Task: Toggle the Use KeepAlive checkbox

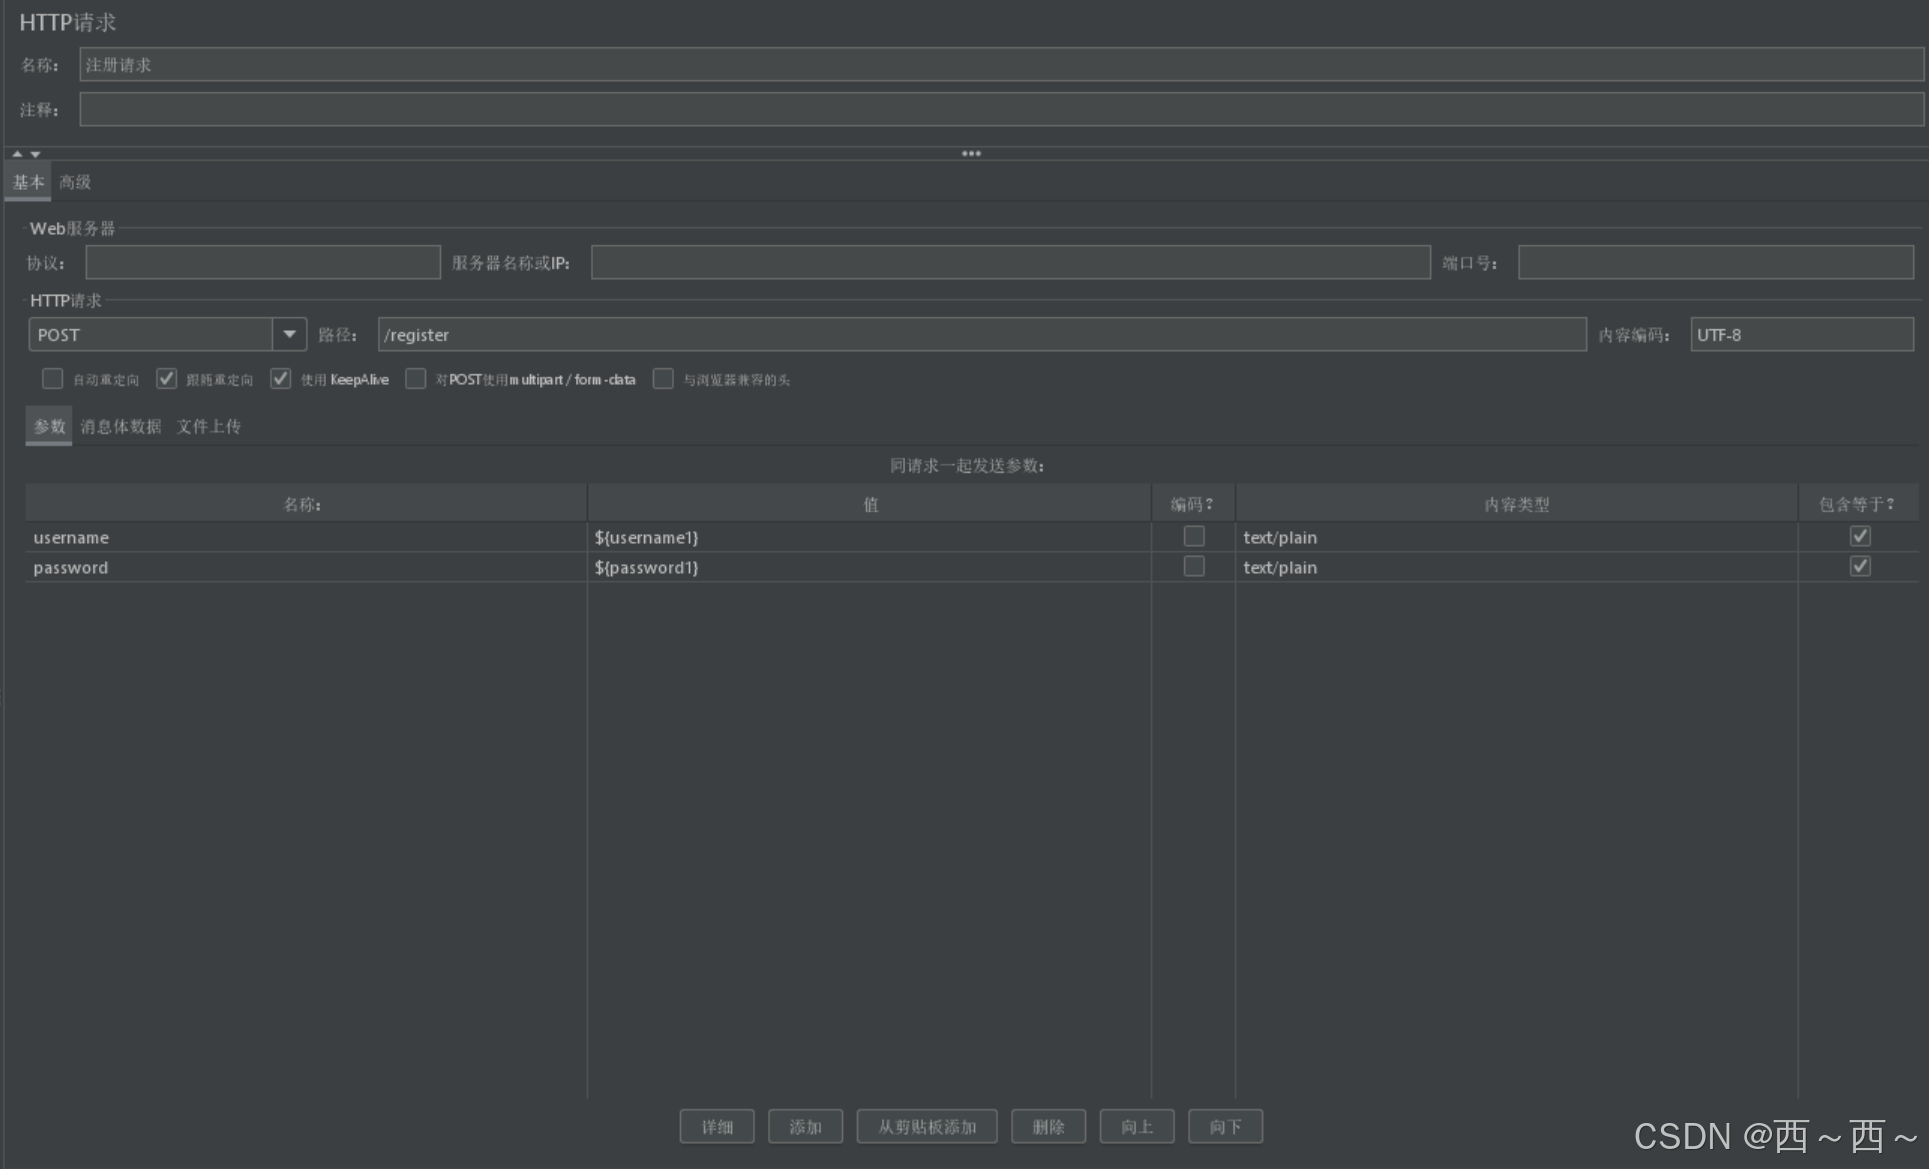Action: click(281, 379)
